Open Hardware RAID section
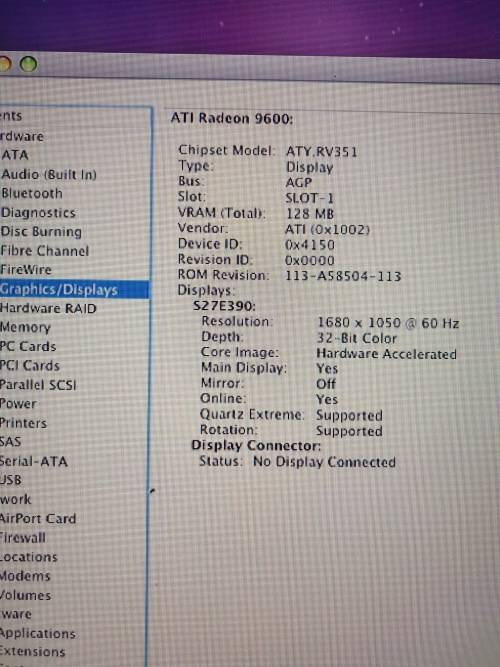The image size is (500, 667). [x=48, y=308]
